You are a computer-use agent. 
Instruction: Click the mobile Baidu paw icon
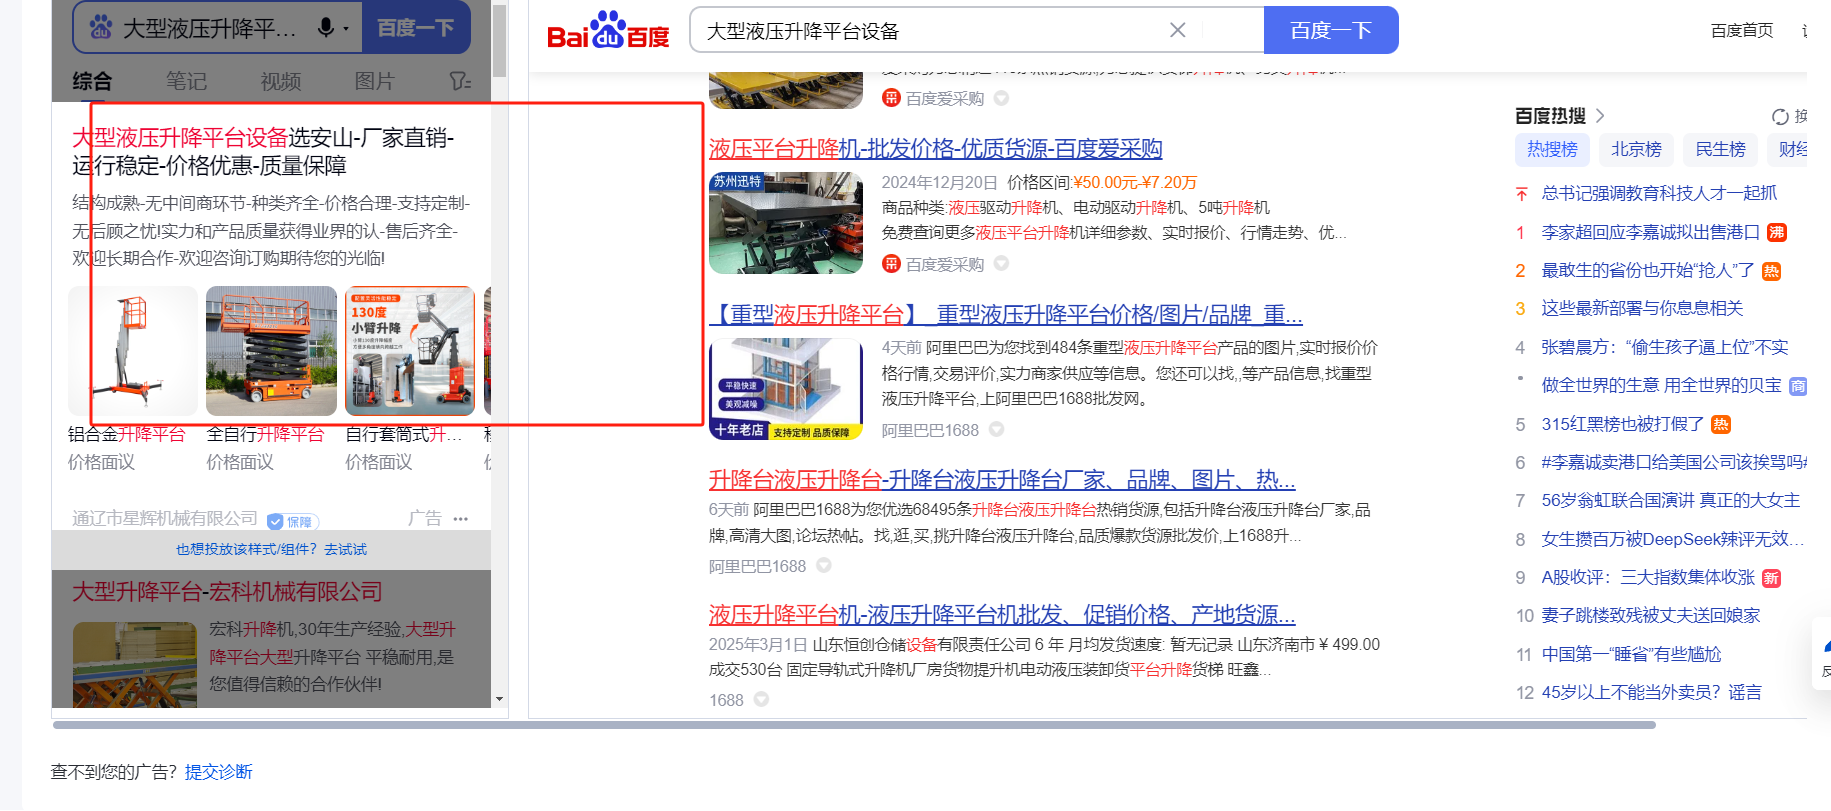(x=101, y=28)
